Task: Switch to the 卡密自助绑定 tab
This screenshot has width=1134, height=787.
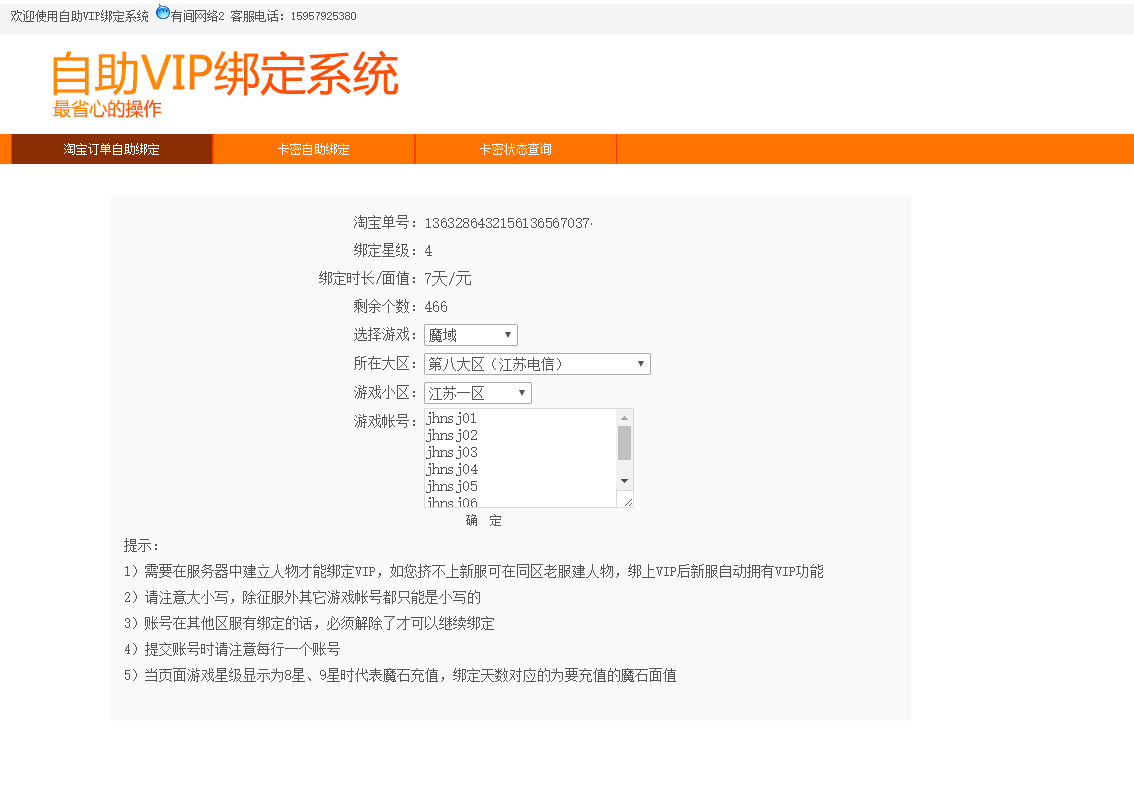Action: pyautogui.click(x=313, y=148)
